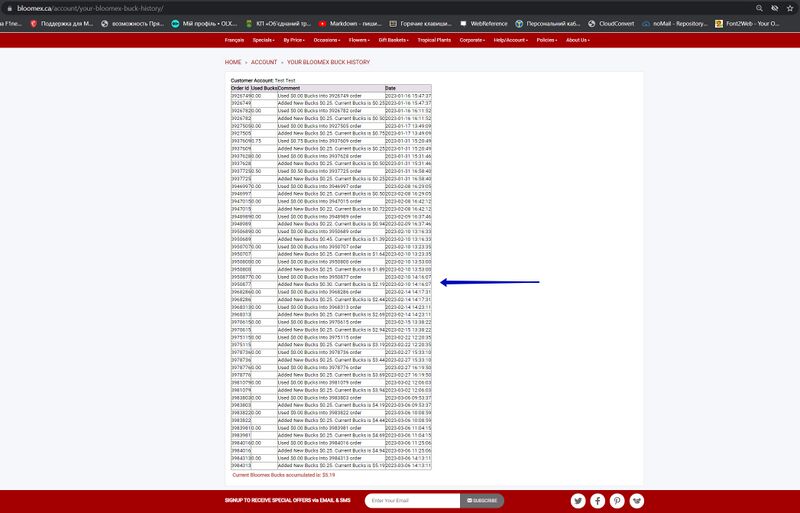Click the 'Current Bucks is $4.94' comment
The width and height of the screenshot is (800, 513).
coord(331,451)
